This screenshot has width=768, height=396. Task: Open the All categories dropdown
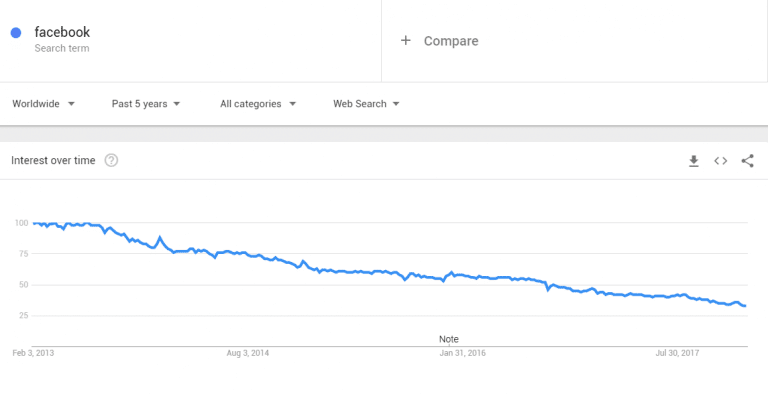(258, 104)
